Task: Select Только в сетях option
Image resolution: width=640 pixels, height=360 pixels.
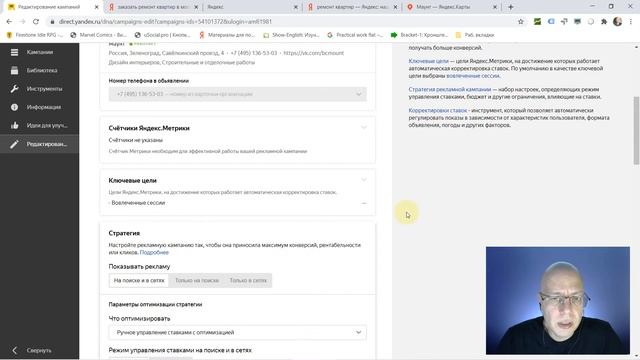Action: (x=248, y=280)
